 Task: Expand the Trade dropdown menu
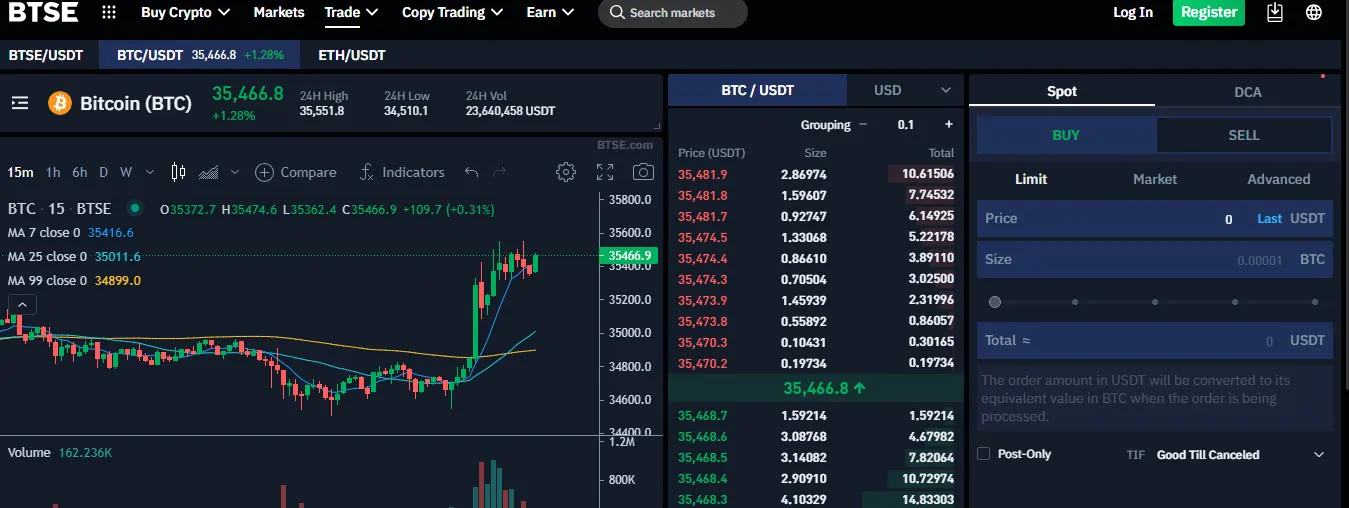[x=351, y=13]
